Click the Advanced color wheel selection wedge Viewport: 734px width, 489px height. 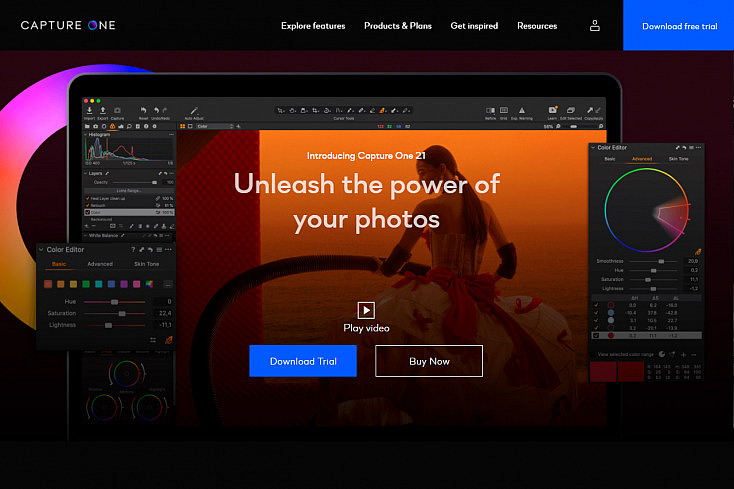(671, 215)
